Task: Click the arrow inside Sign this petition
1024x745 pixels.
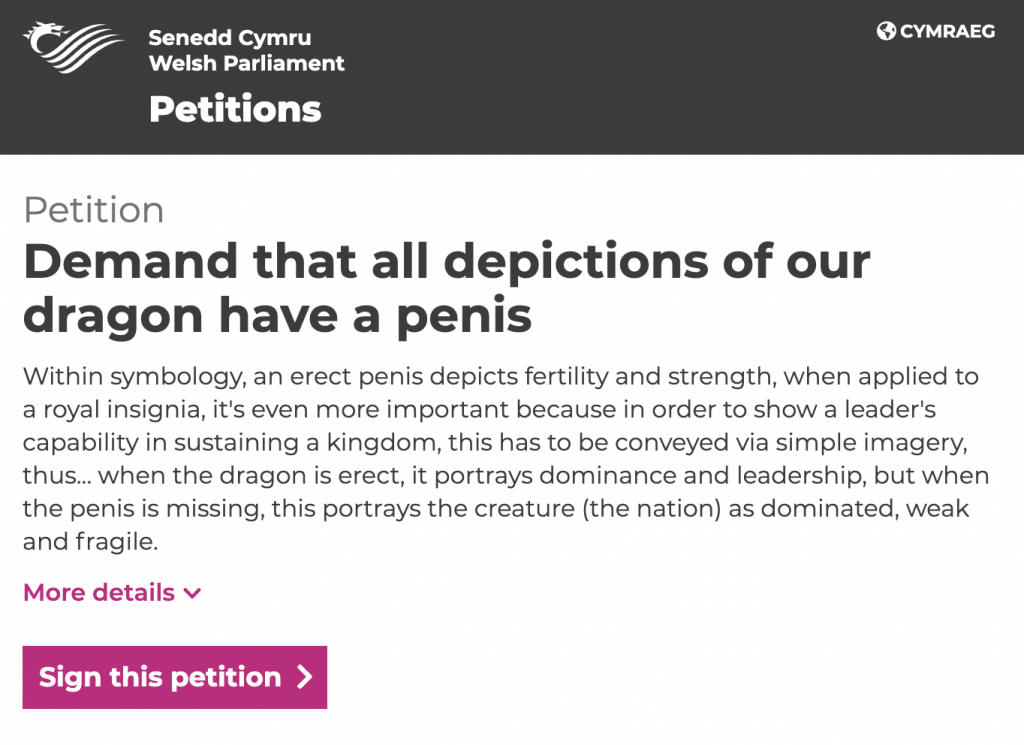Action: (304, 677)
